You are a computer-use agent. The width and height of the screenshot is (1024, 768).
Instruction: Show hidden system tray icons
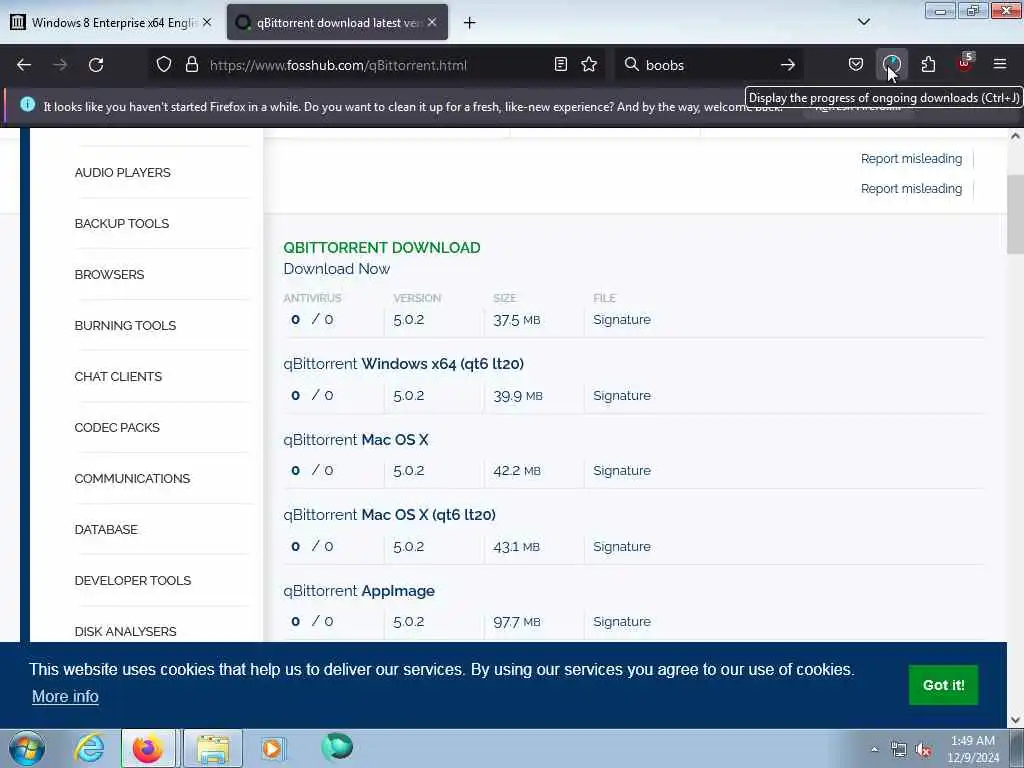tap(874, 749)
